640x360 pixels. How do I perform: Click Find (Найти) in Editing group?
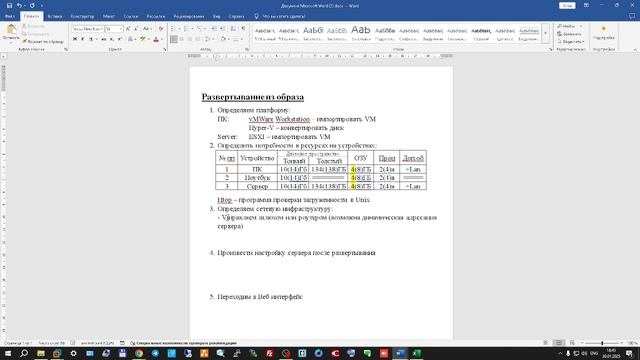566,26
